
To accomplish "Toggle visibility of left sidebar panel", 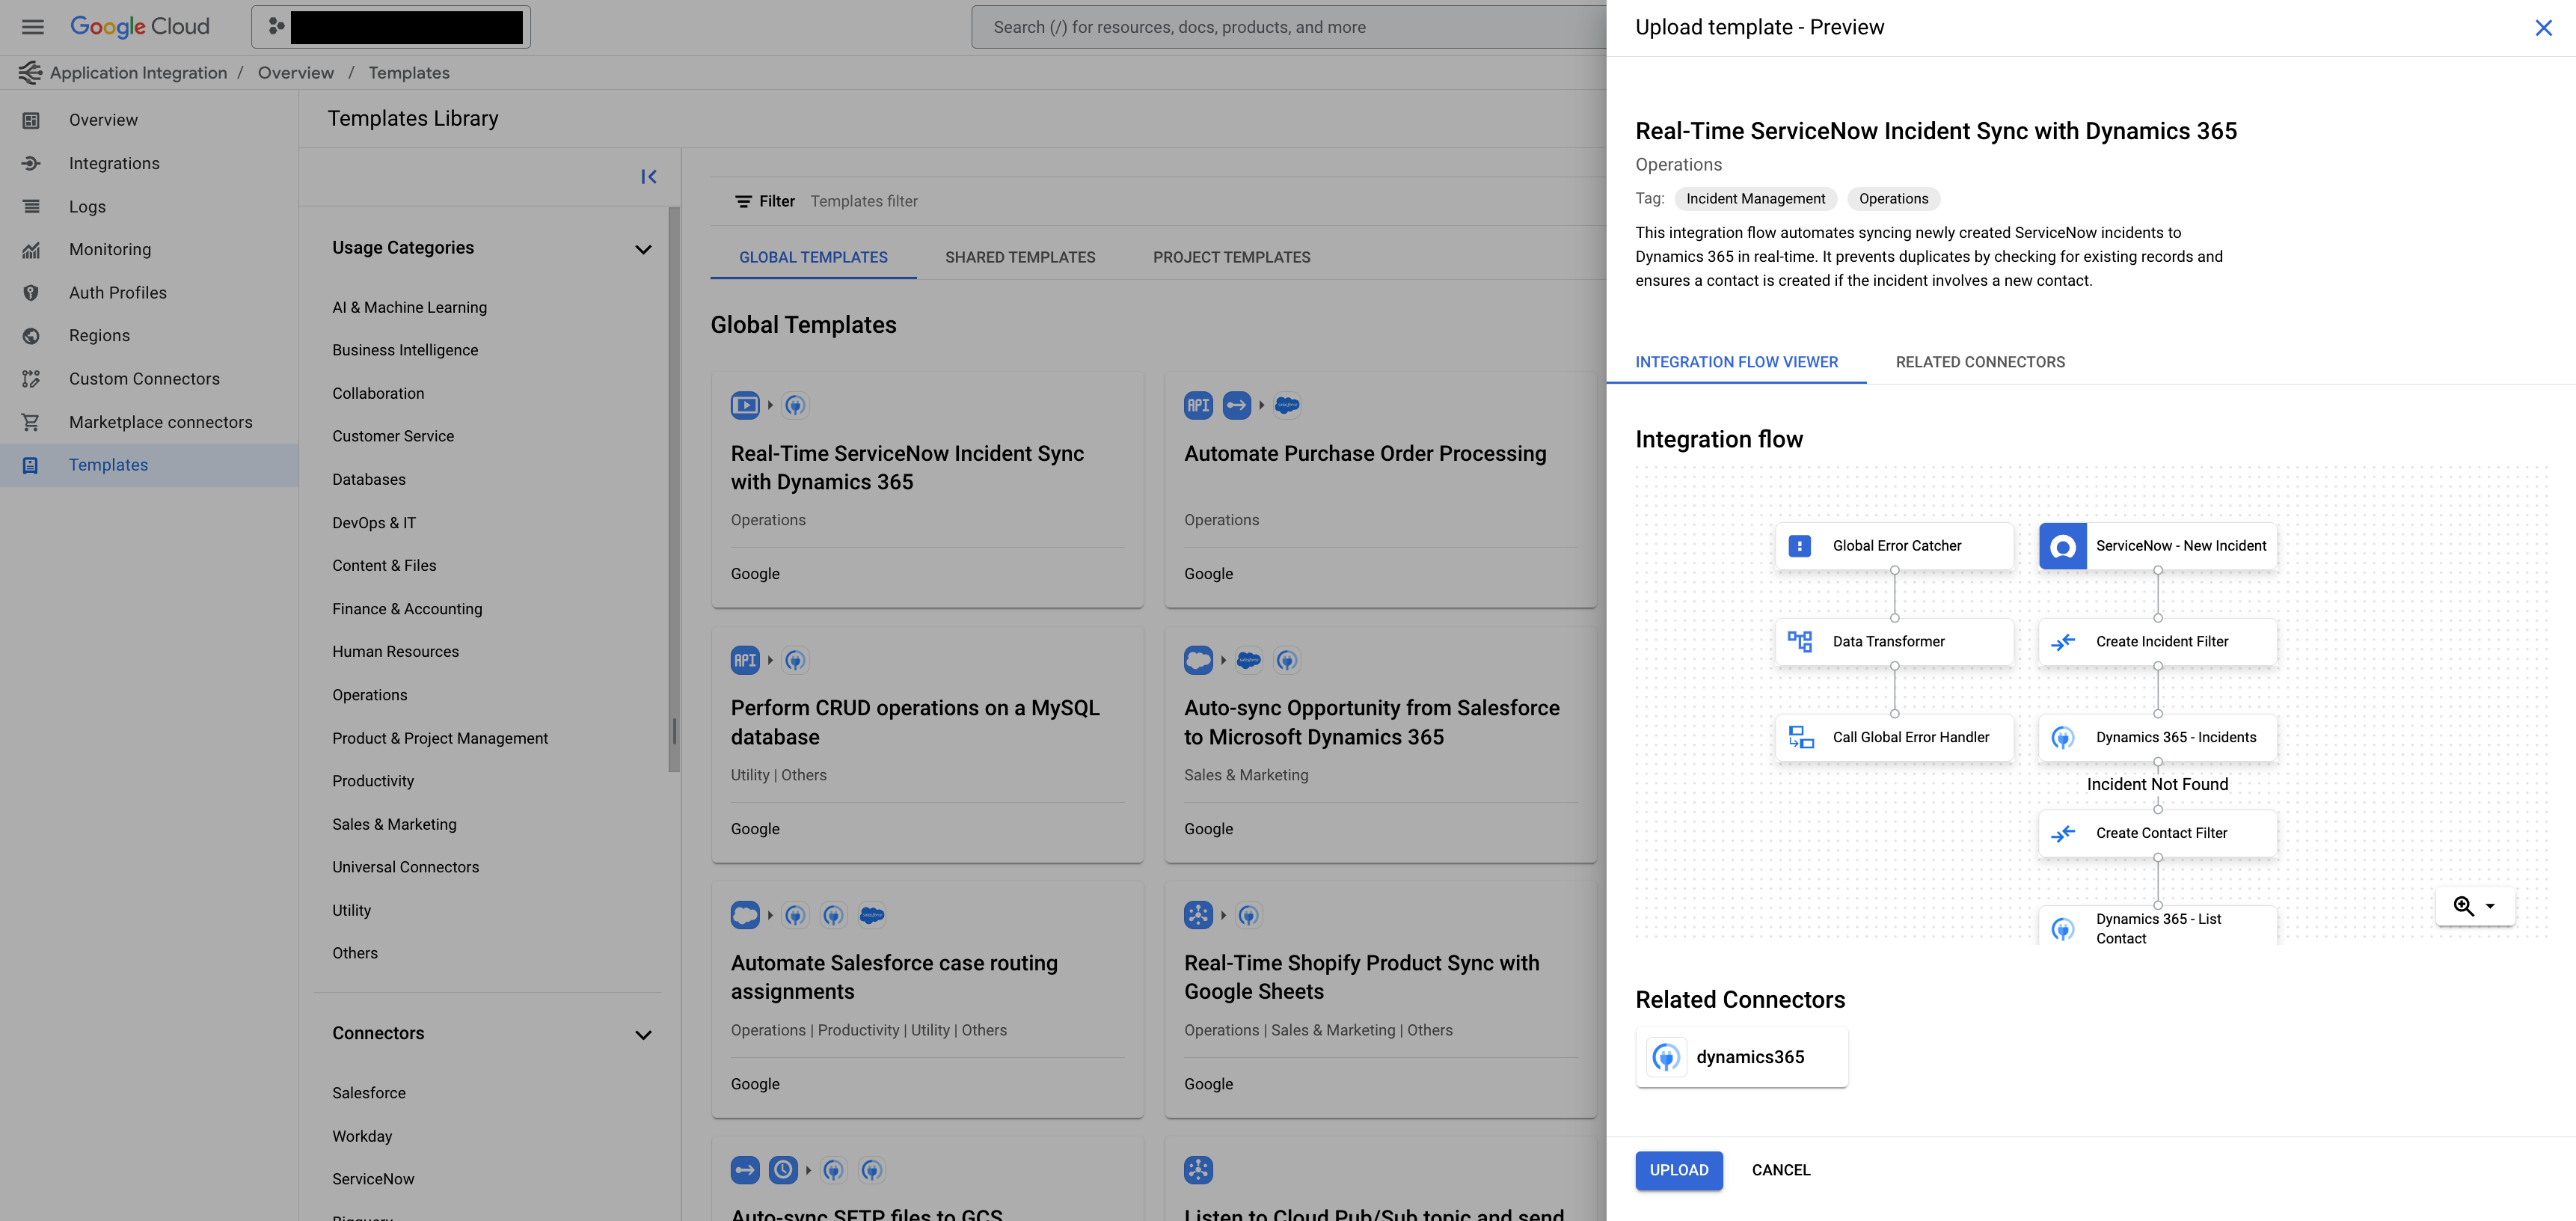I will click(x=649, y=176).
